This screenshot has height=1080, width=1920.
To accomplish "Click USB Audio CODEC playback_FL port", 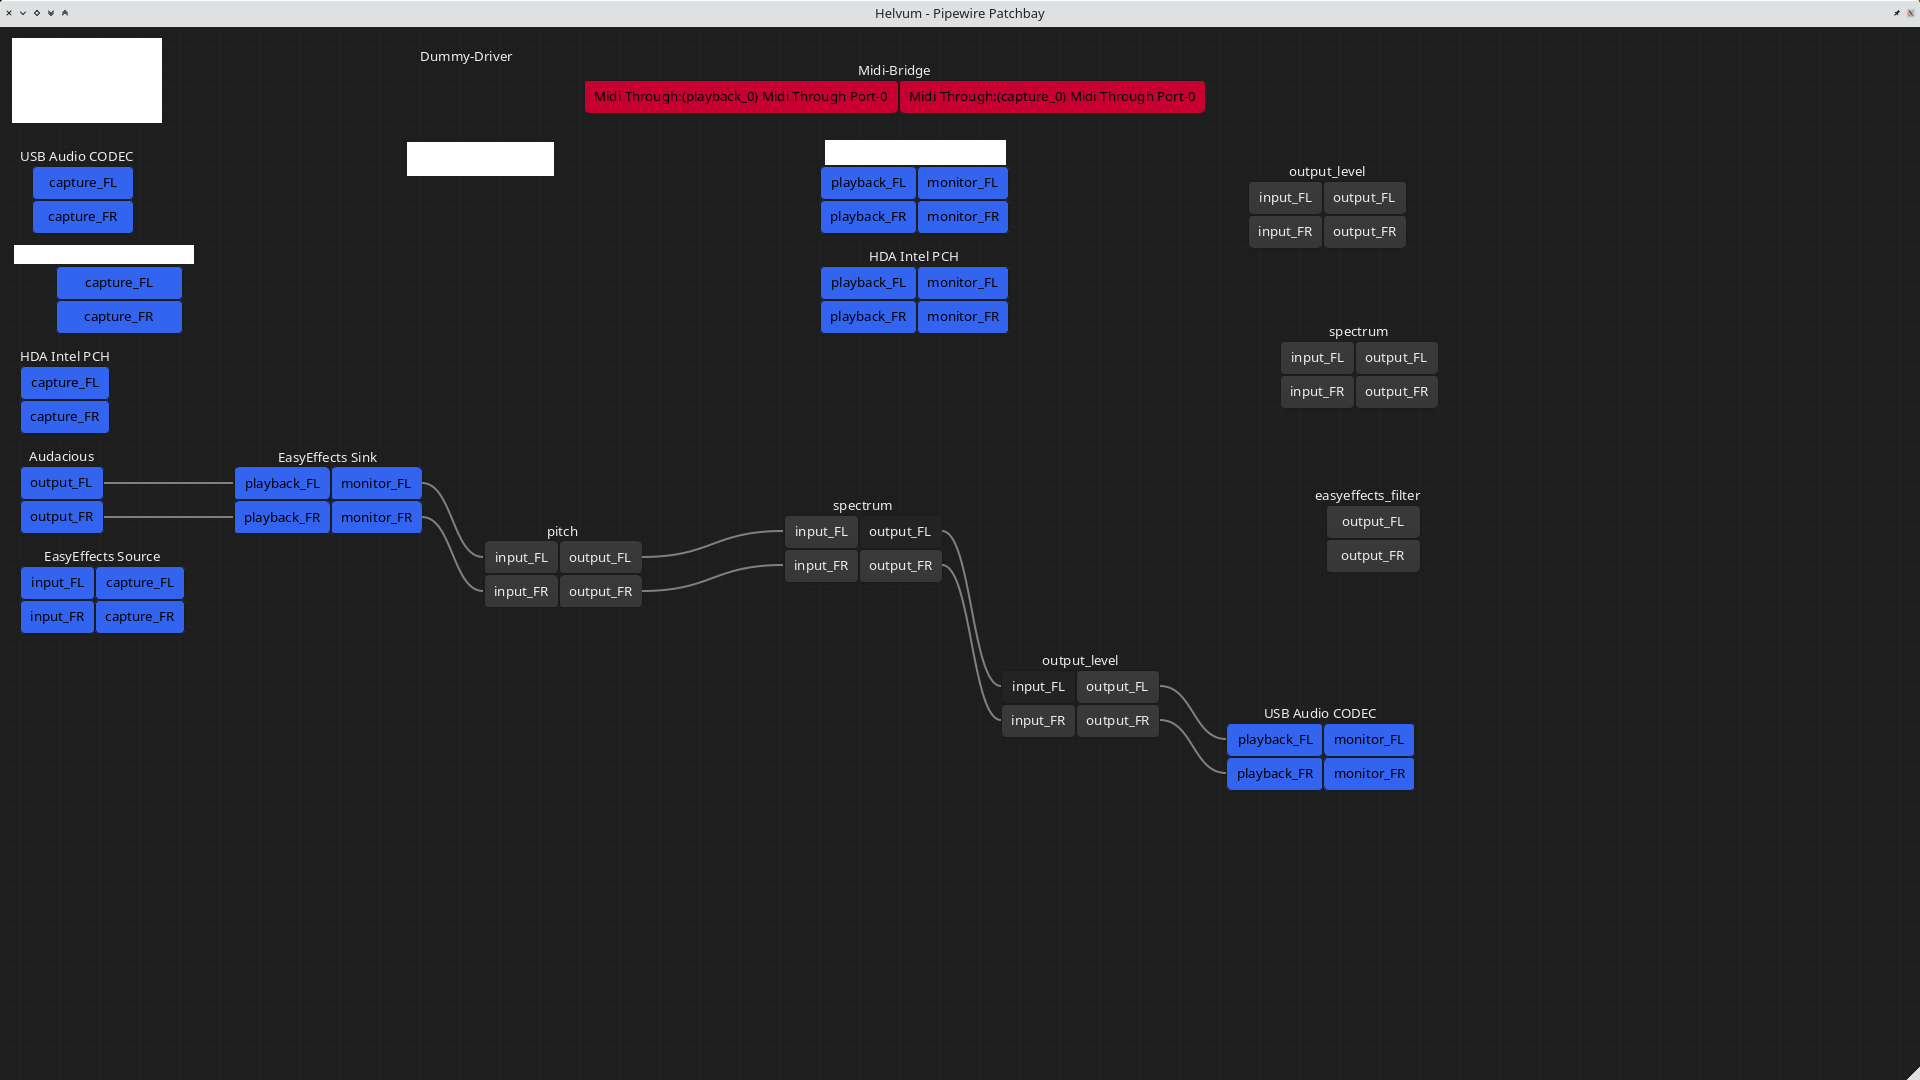I will tap(1274, 740).
